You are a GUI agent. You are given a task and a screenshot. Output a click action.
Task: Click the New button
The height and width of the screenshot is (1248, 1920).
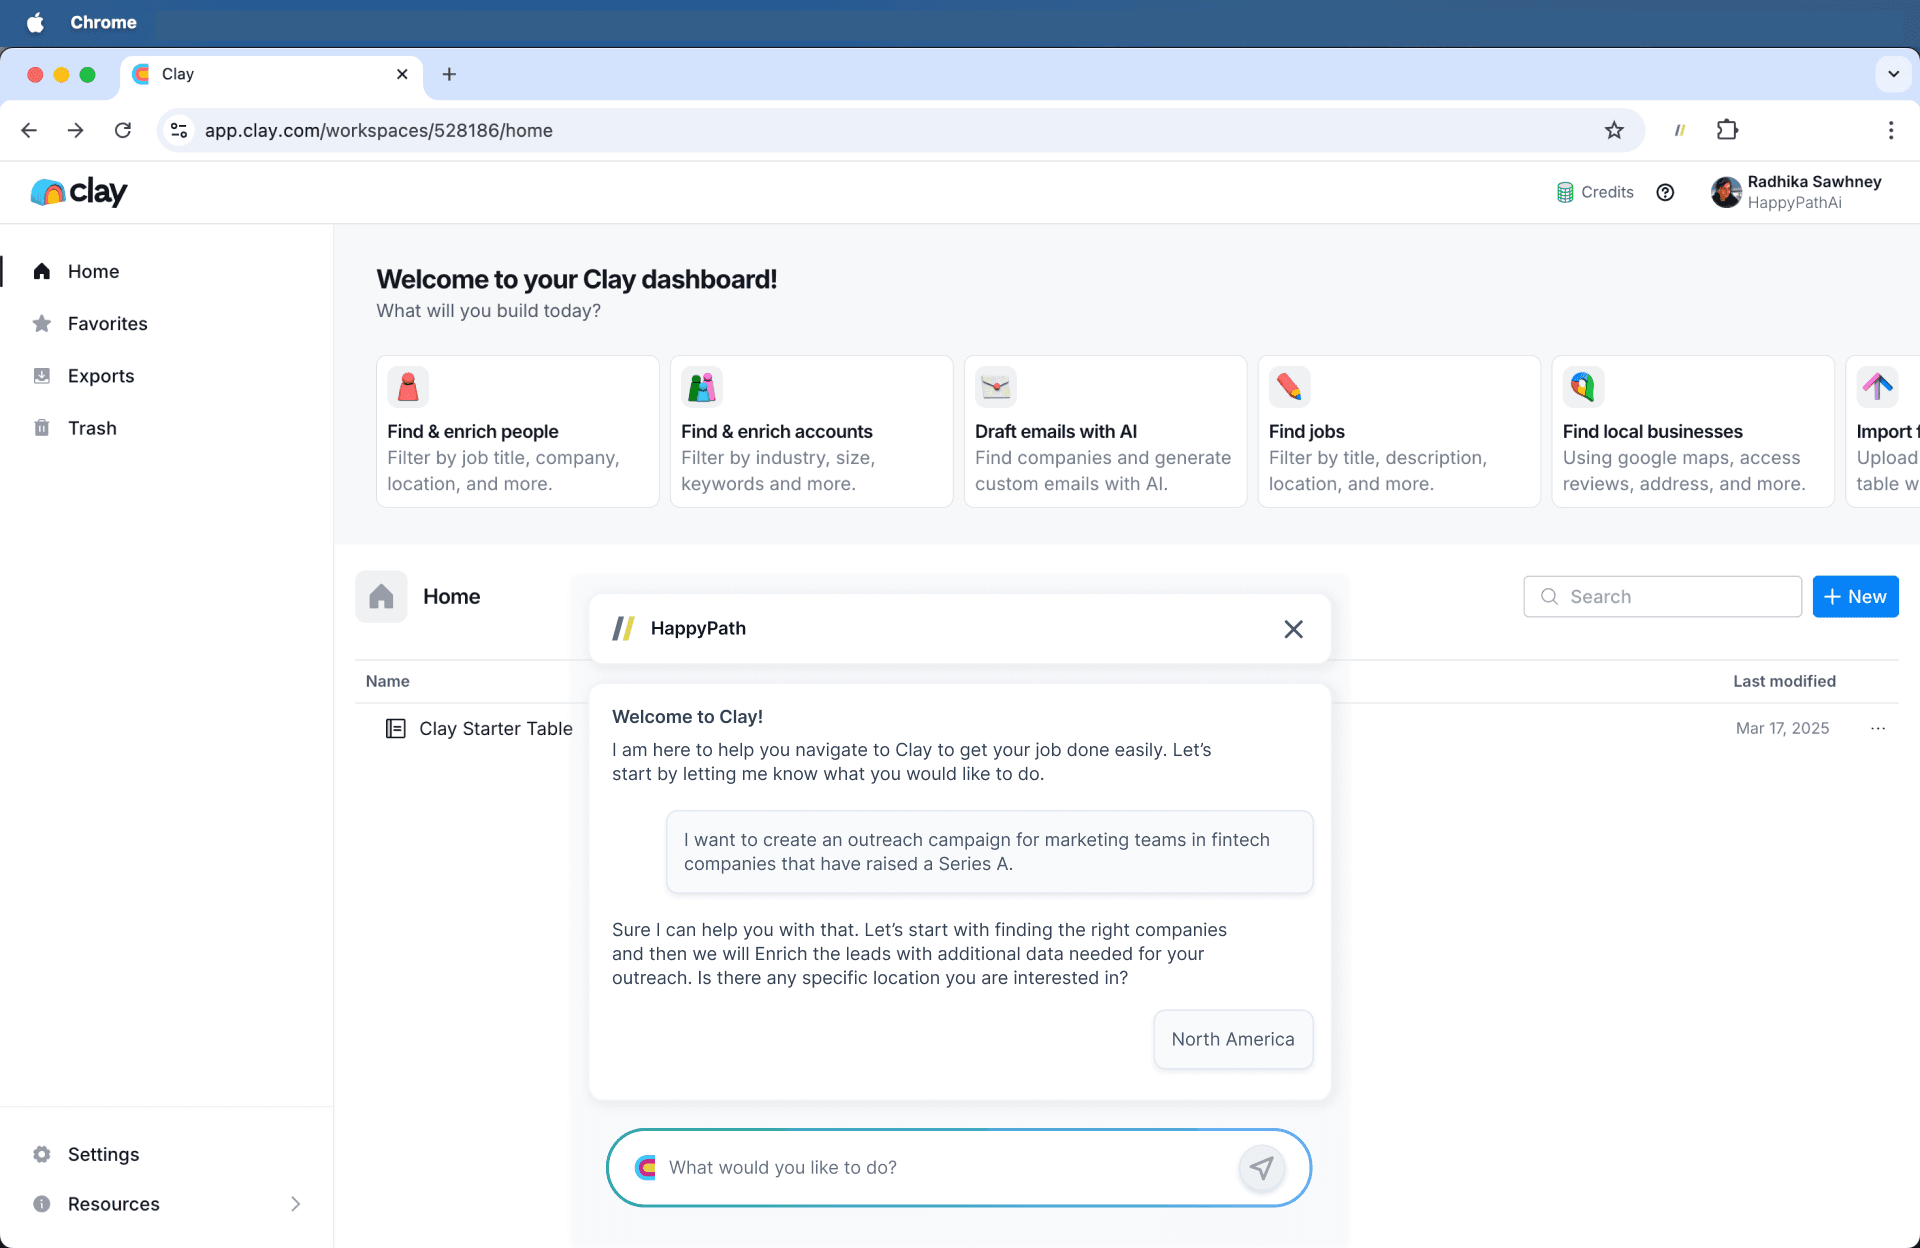pos(1855,597)
